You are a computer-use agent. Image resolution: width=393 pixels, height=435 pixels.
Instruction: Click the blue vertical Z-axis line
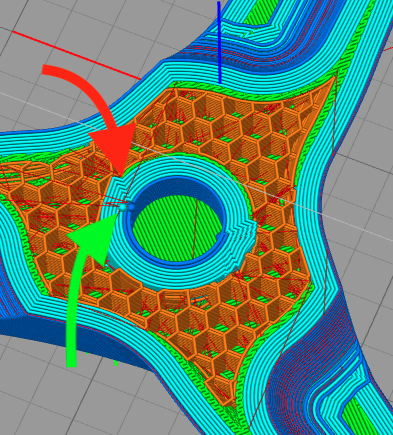219,42
